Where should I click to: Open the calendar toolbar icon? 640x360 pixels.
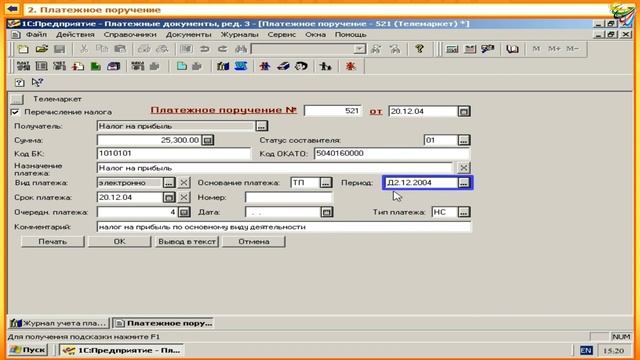pos(470,49)
